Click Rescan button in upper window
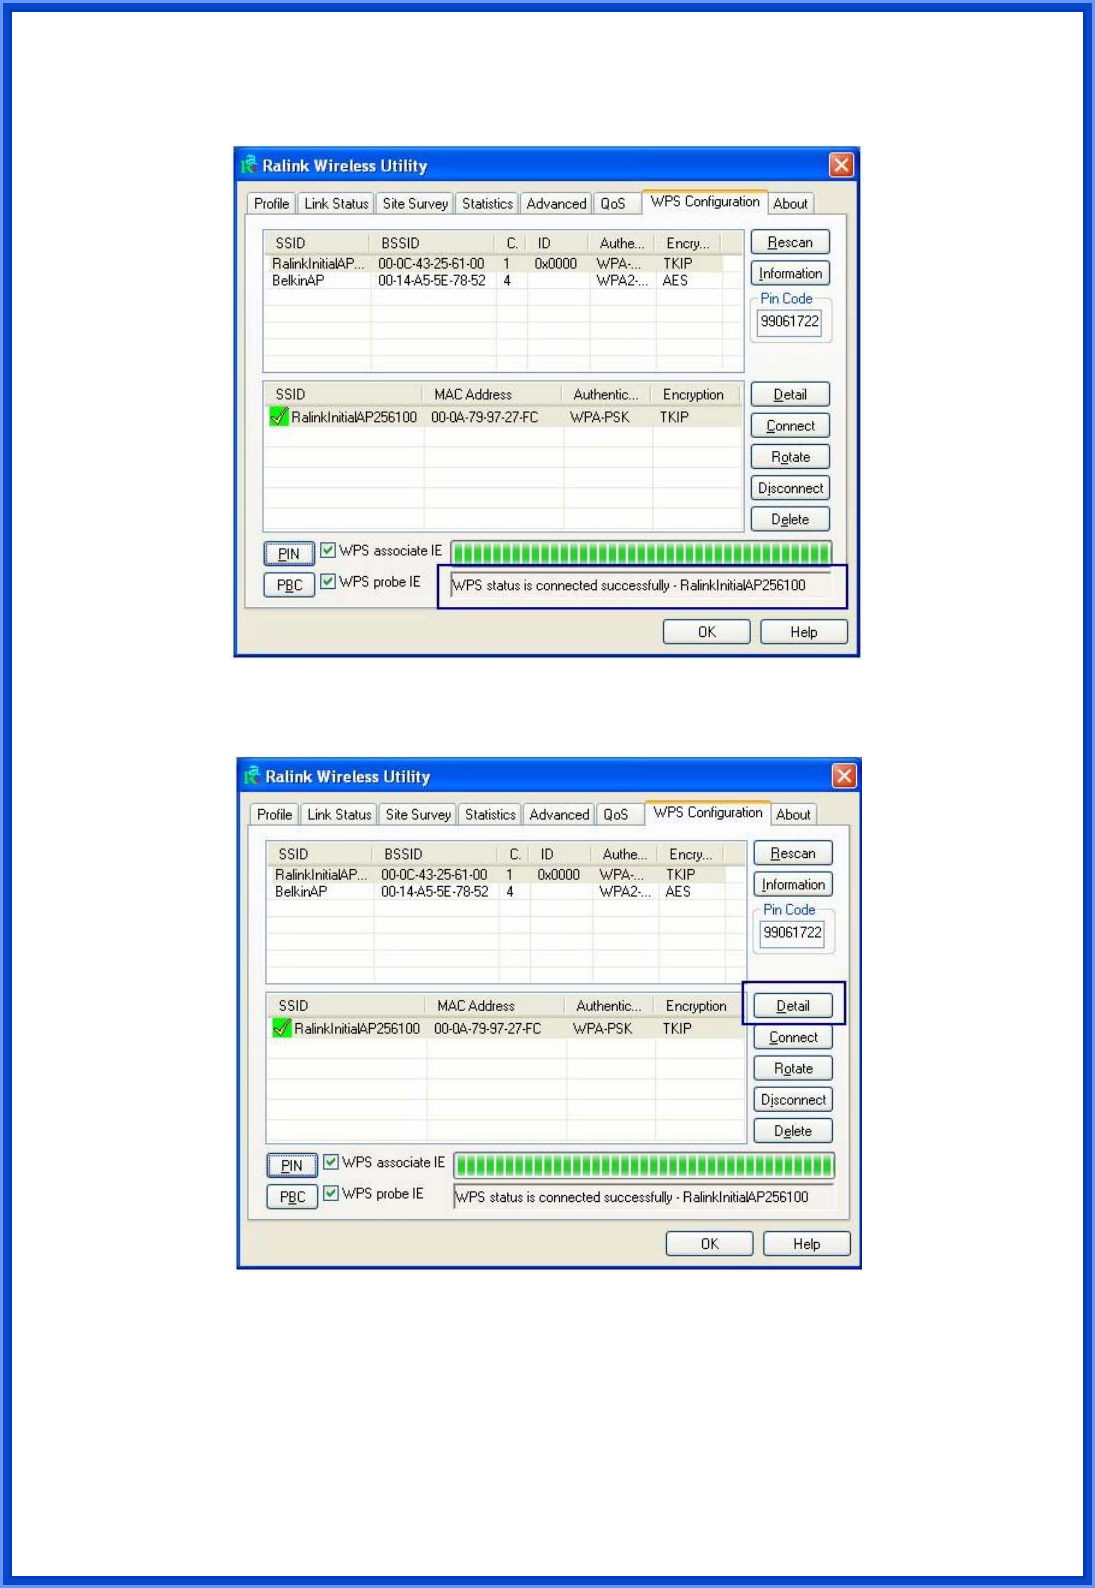Screen dimensions: 1095x1588 tap(790, 242)
